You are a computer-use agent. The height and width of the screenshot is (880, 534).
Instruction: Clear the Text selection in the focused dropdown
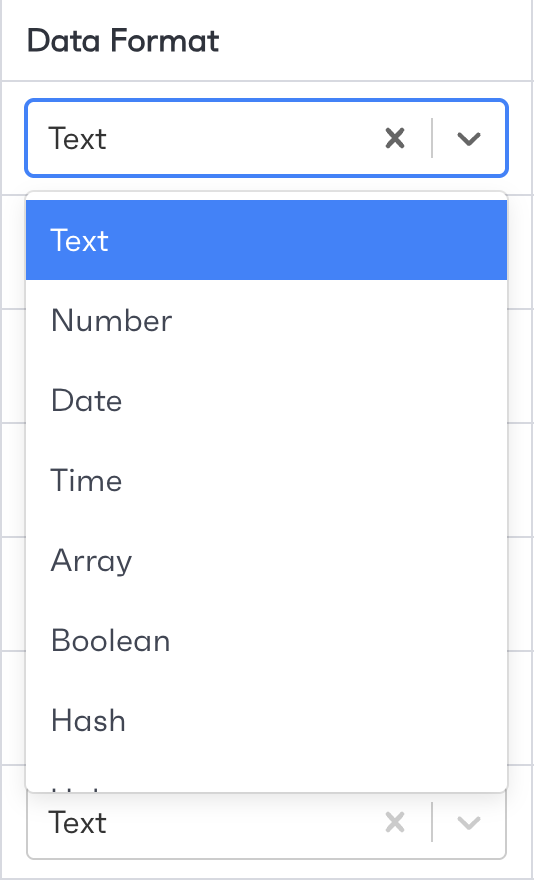click(395, 138)
